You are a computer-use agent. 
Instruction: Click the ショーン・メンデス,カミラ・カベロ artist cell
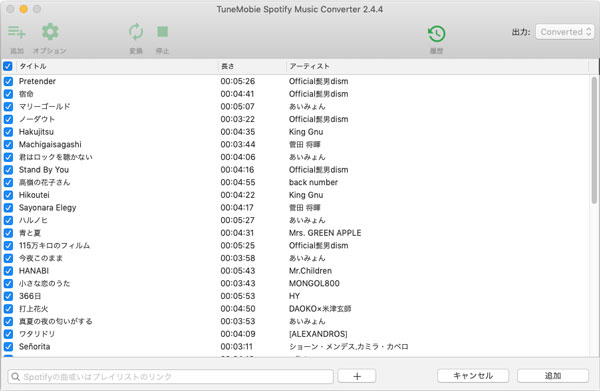click(x=349, y=346)
